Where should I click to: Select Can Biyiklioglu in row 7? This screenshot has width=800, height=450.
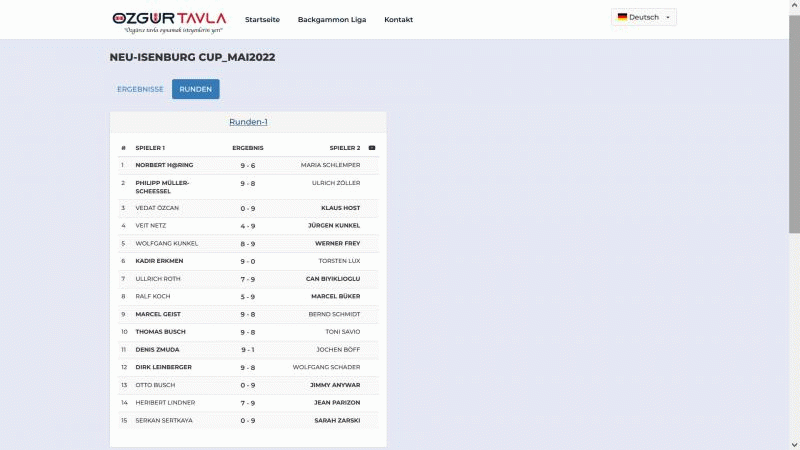point(333,279)
